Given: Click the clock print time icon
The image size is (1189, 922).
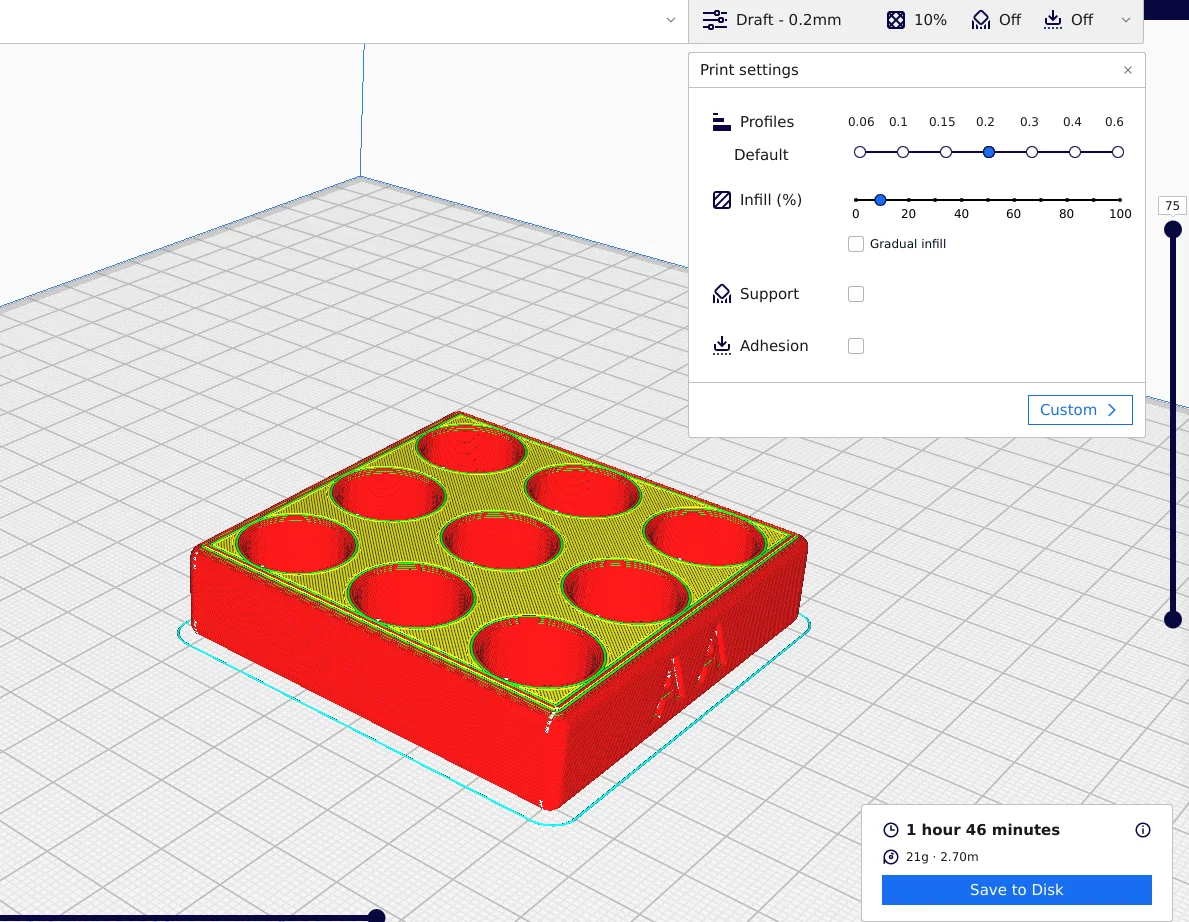Looking at the screenshot, I should point(891,830).
